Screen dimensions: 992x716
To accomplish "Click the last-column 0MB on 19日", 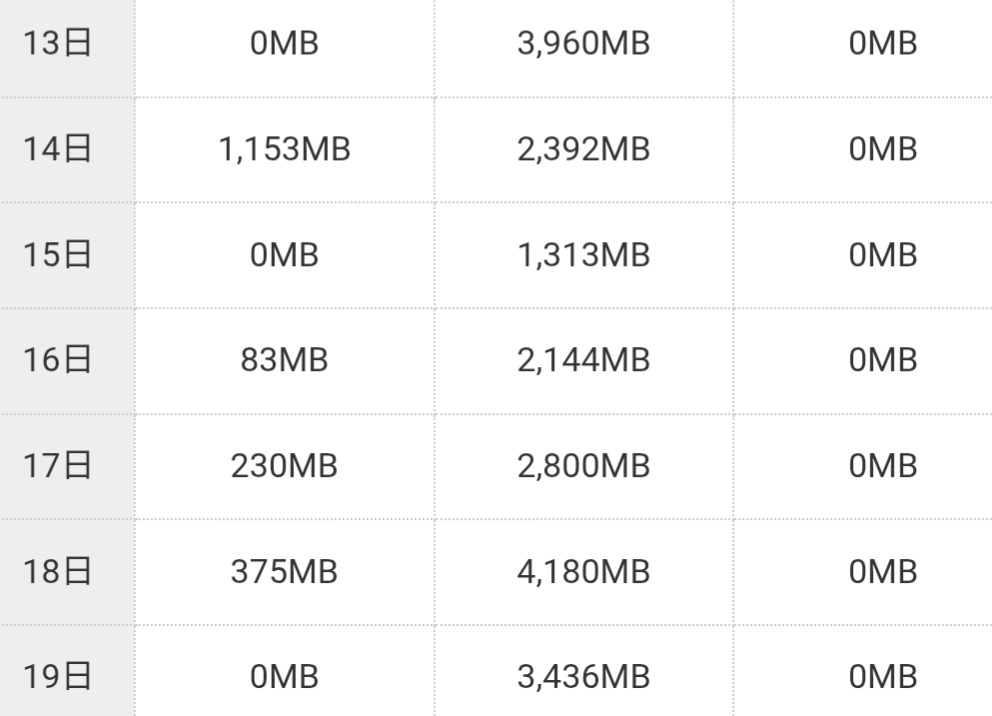I will coord(883,677).
